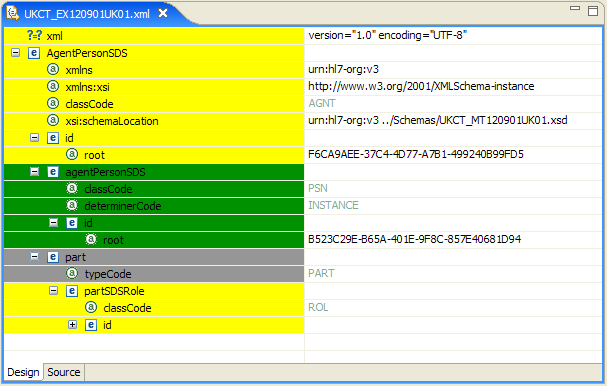Image resolution: width=607 pixels, height=386 pixels.
Task: Click the PSN classCode value
Action: pos(318,188)
